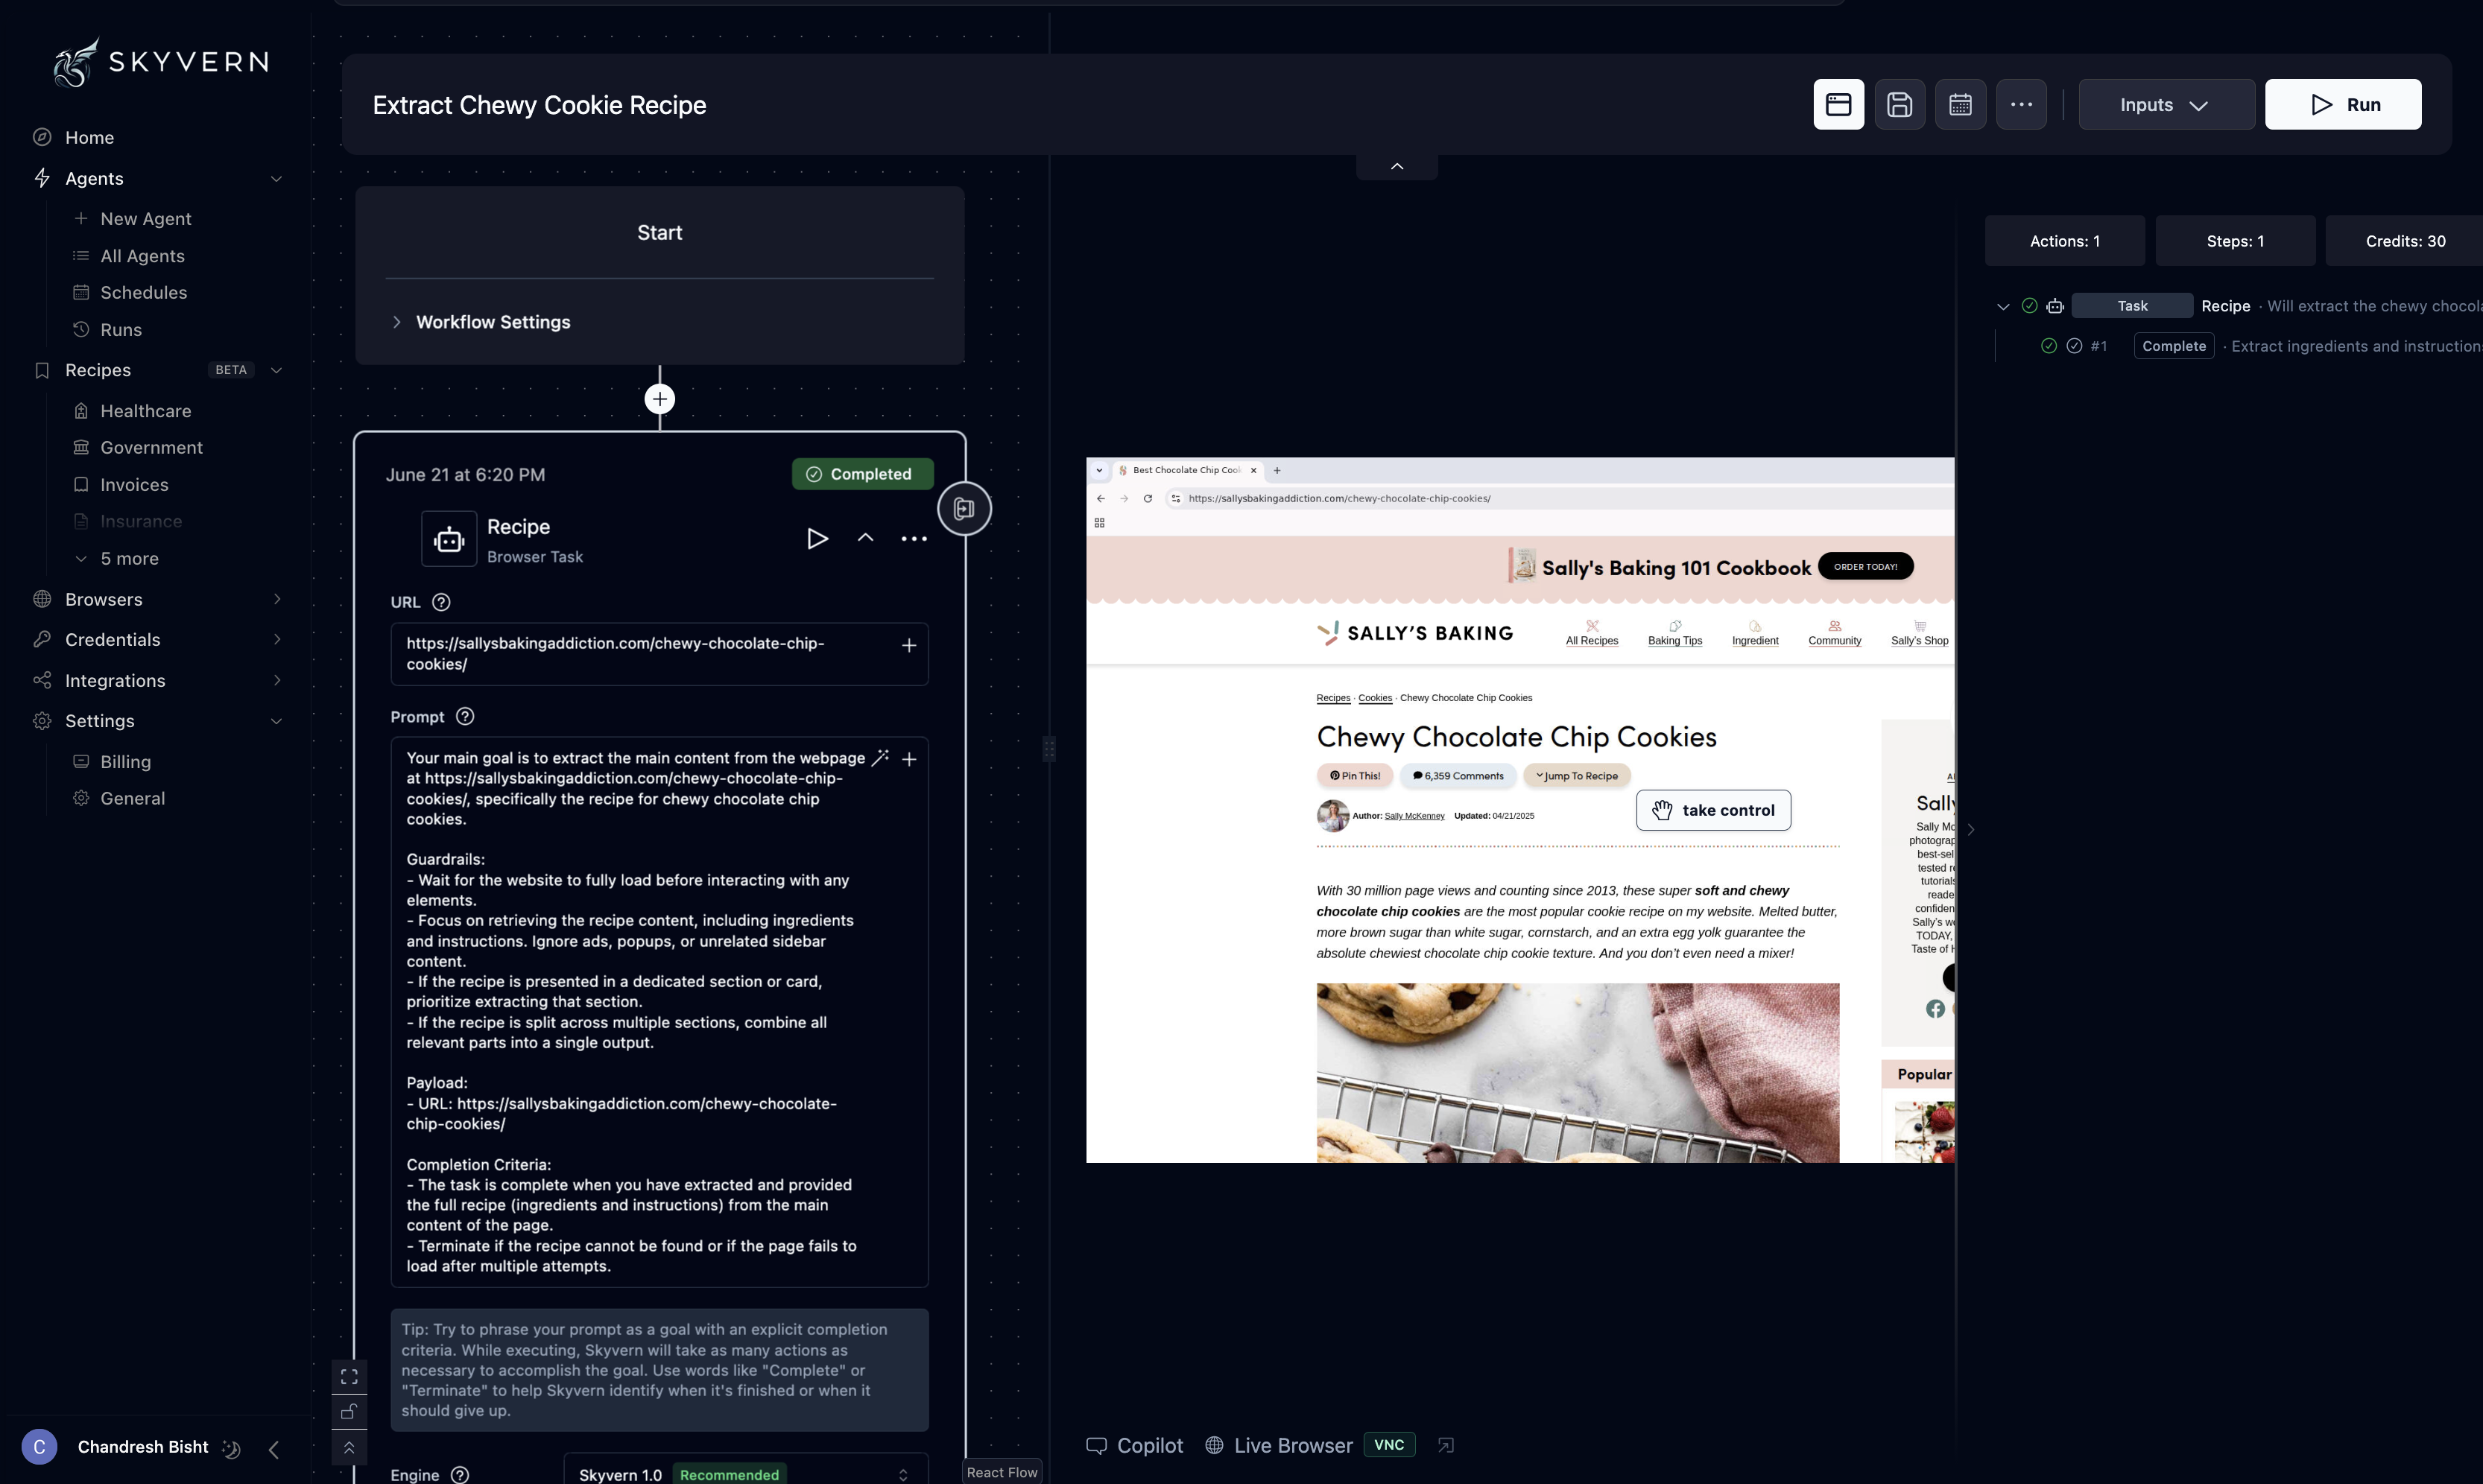Image resolution: width=2483 pixels, height=1484 pixels.
Task: Add a parameter to the Prompt field
Action: point(909,759)
